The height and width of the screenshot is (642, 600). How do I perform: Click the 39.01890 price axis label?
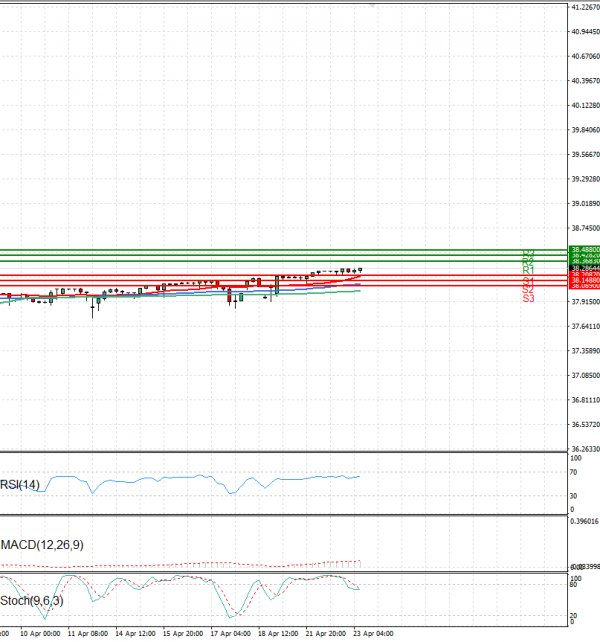tap(586, 203)
